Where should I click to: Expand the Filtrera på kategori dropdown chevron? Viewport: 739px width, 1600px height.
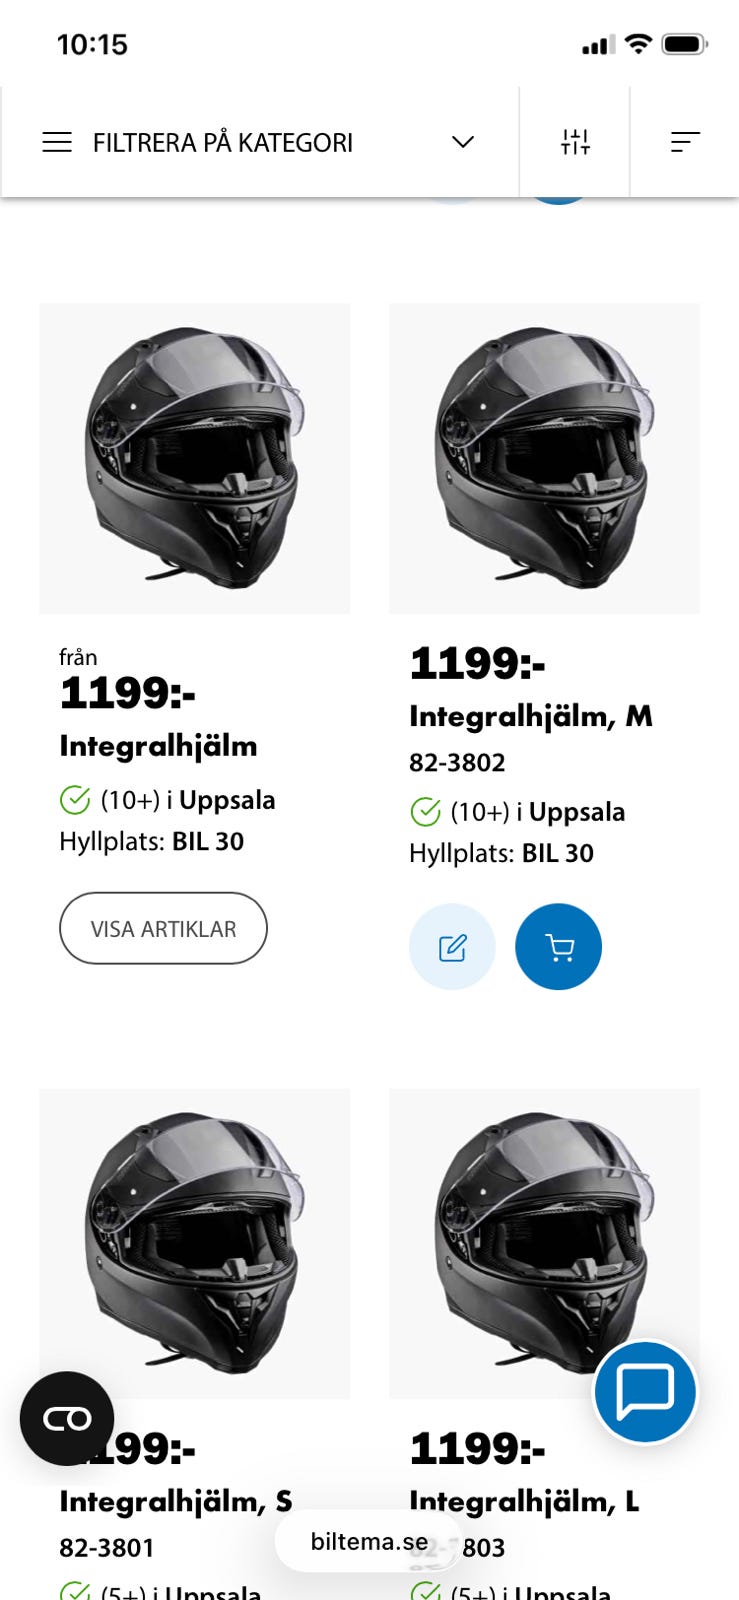point(462,142)
